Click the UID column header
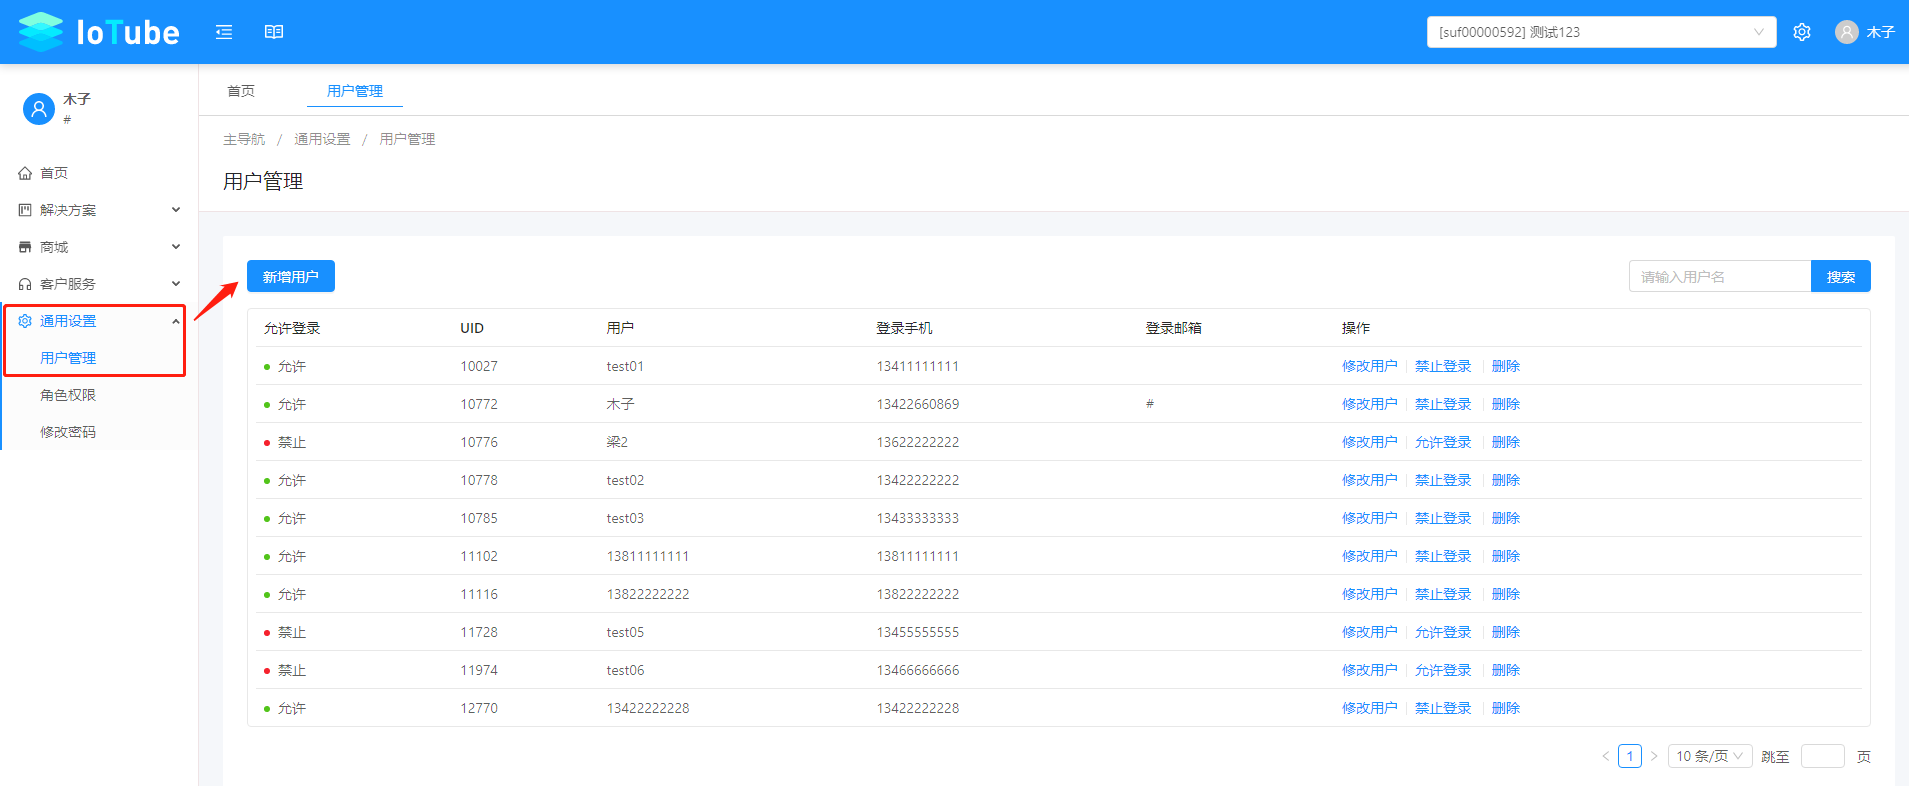 click(x=472, y=328)
